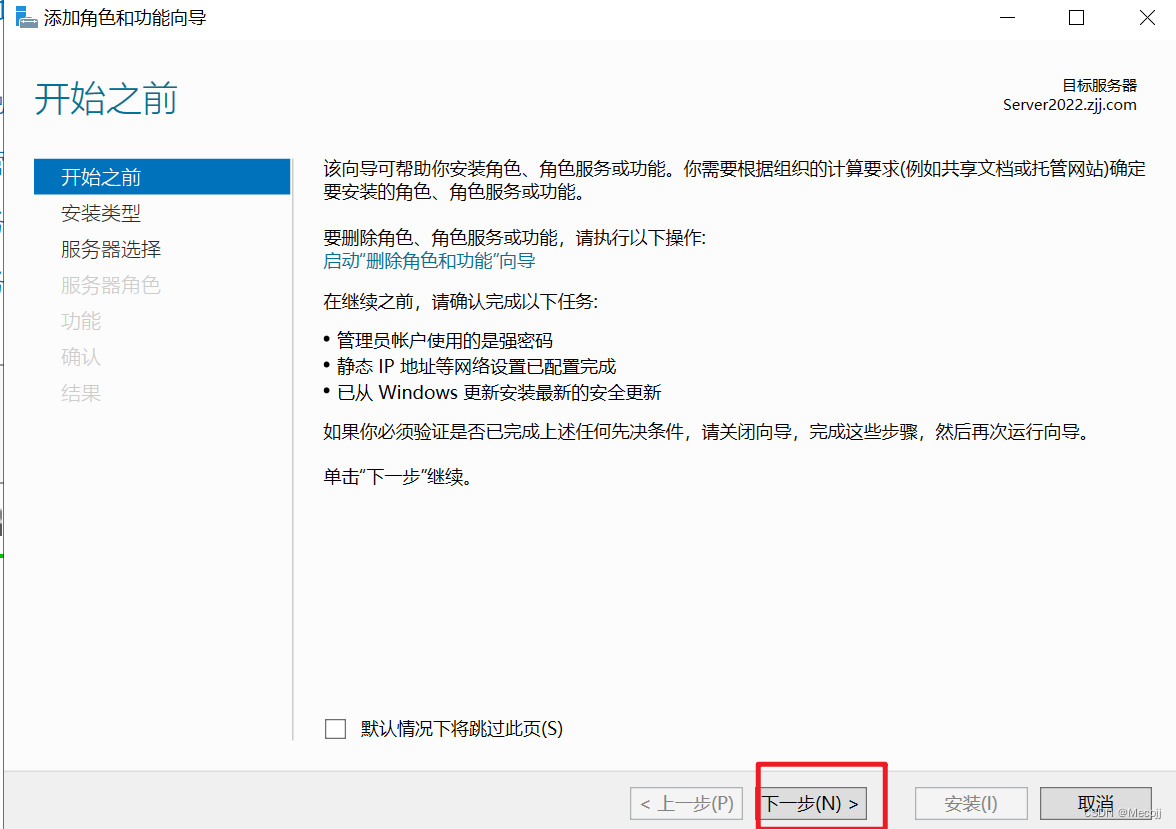Screen dimensions: 1176x829
Task: Enable 默认情况下将跳过此页 checkbox
Action: click(x=335, y=728)
